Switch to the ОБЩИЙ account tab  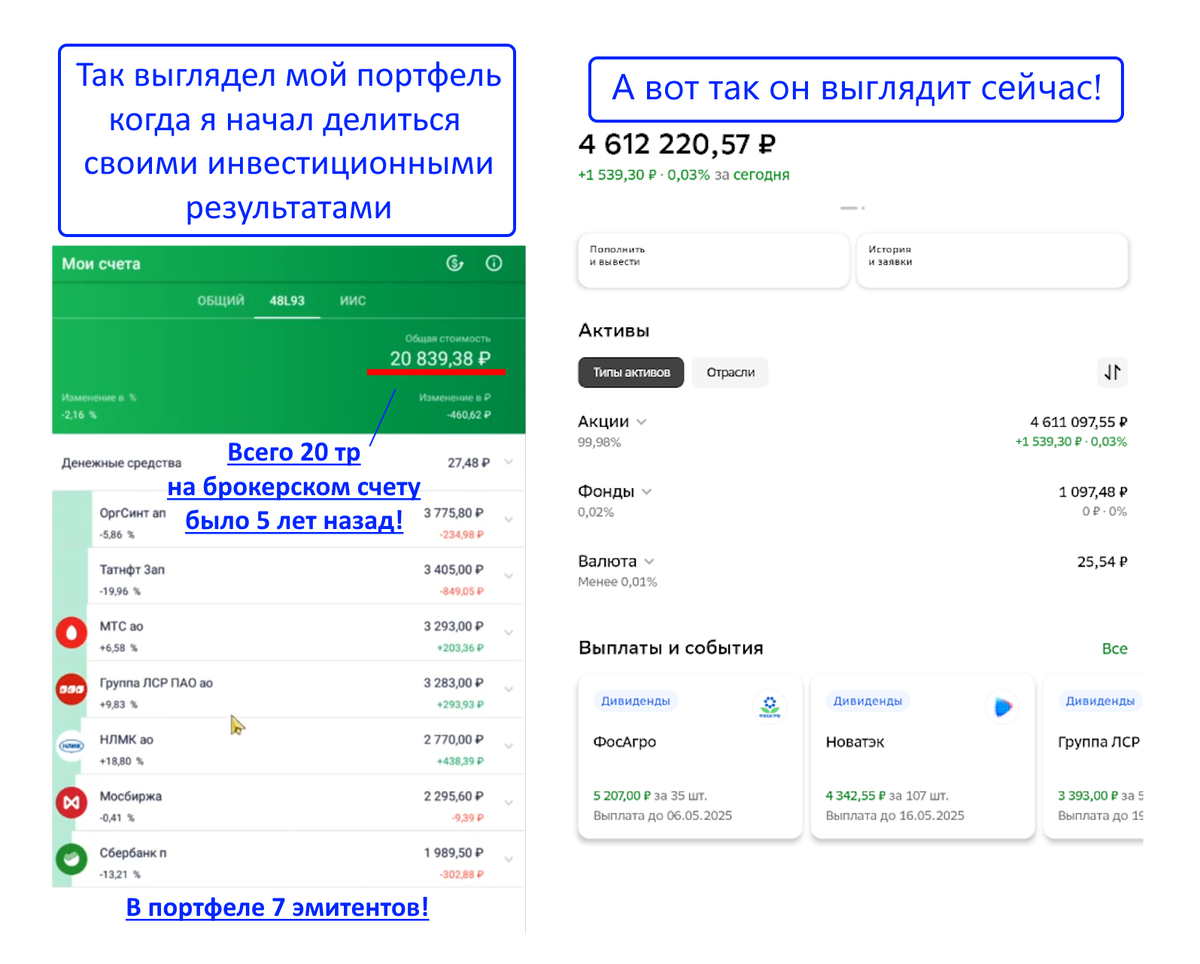(x=221, y=301)
